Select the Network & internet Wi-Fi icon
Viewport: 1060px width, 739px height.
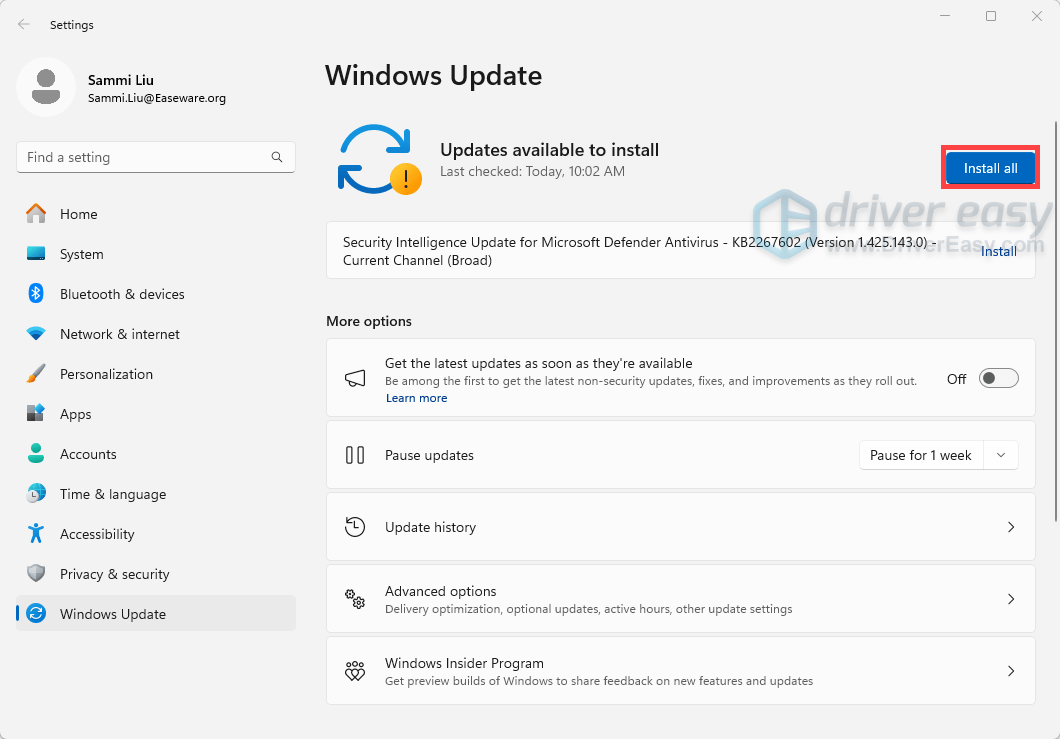(x=36, y=334)
